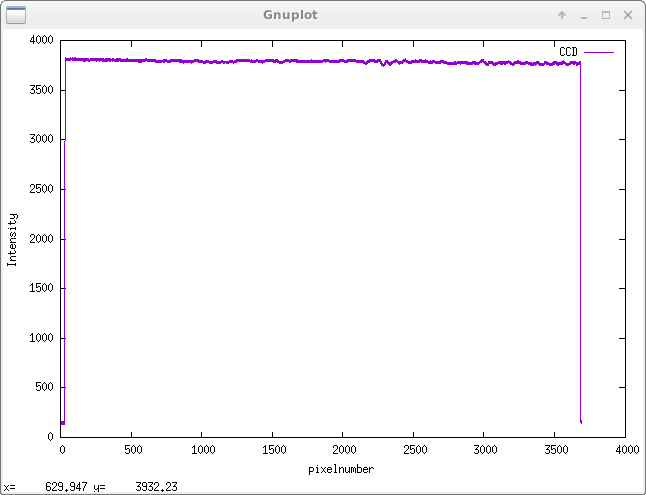646x495 pixels.
Task: Click the x-axis tick label 1000
Action: click(204, 450)
